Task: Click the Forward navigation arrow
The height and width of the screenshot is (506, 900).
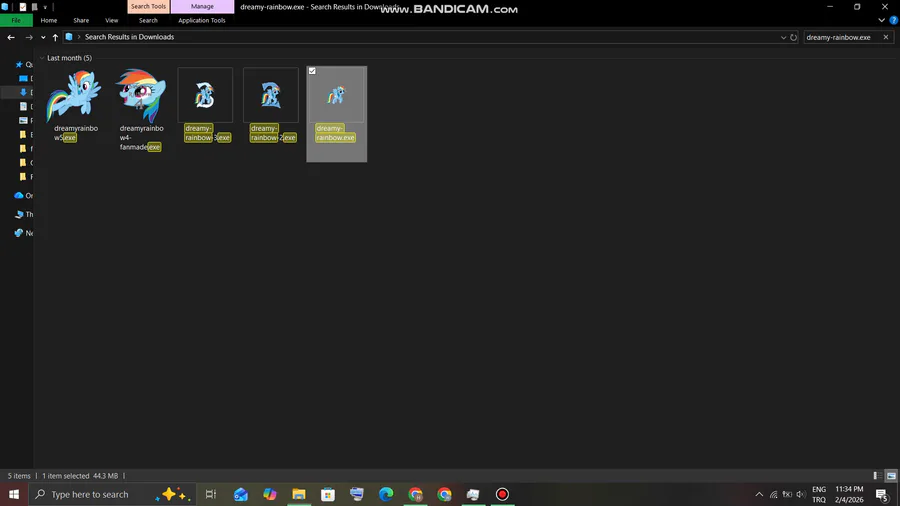Action: pos(29,37)
